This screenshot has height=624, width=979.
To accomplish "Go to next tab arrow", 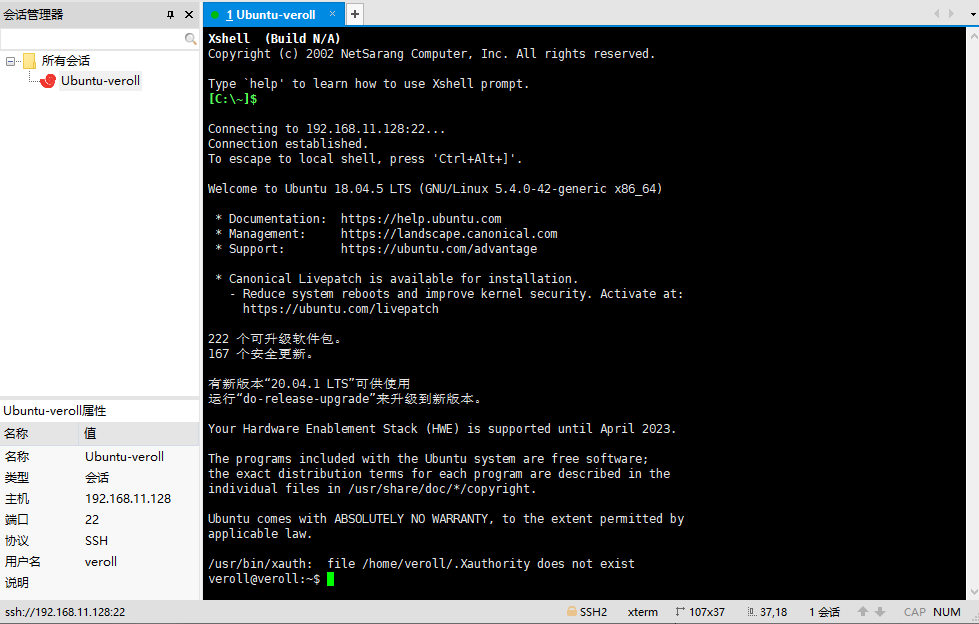I will click(952, 13).
